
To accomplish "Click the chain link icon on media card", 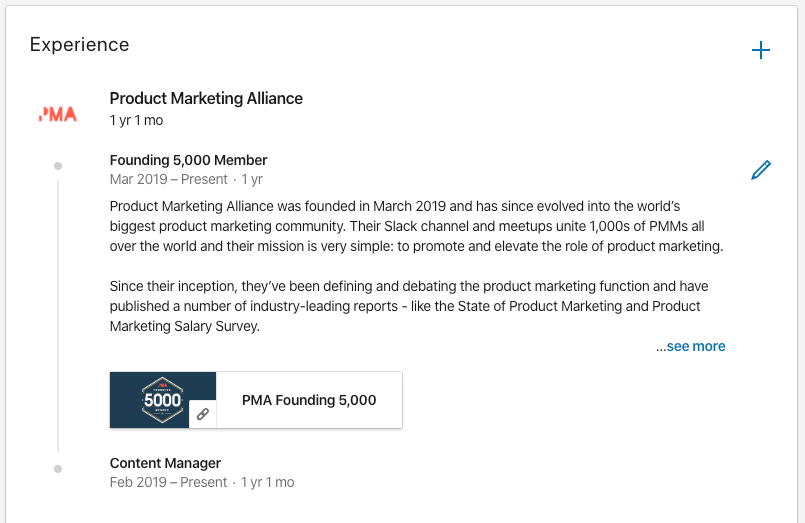I will [203, 414].
